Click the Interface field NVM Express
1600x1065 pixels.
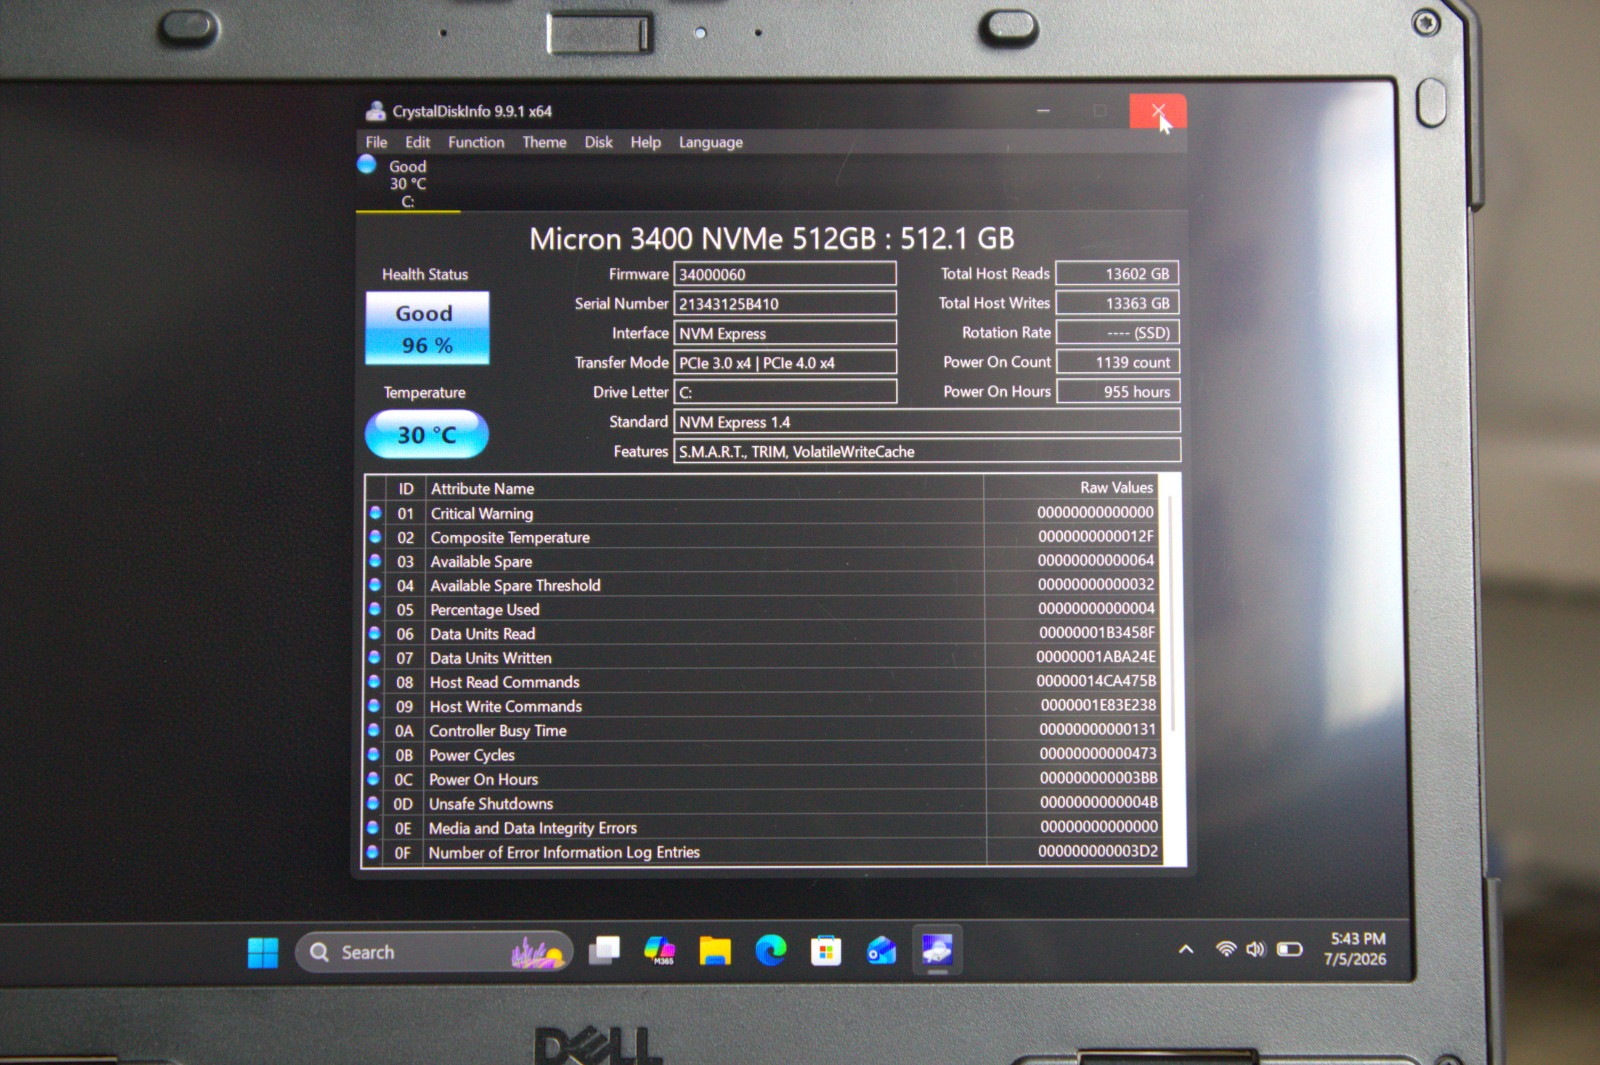pos(785,333)
